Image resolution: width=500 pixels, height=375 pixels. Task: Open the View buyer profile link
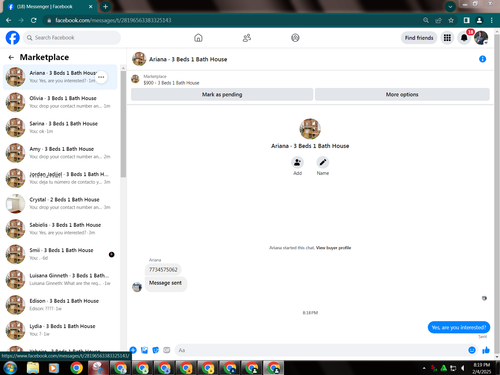tap(333, 248)
